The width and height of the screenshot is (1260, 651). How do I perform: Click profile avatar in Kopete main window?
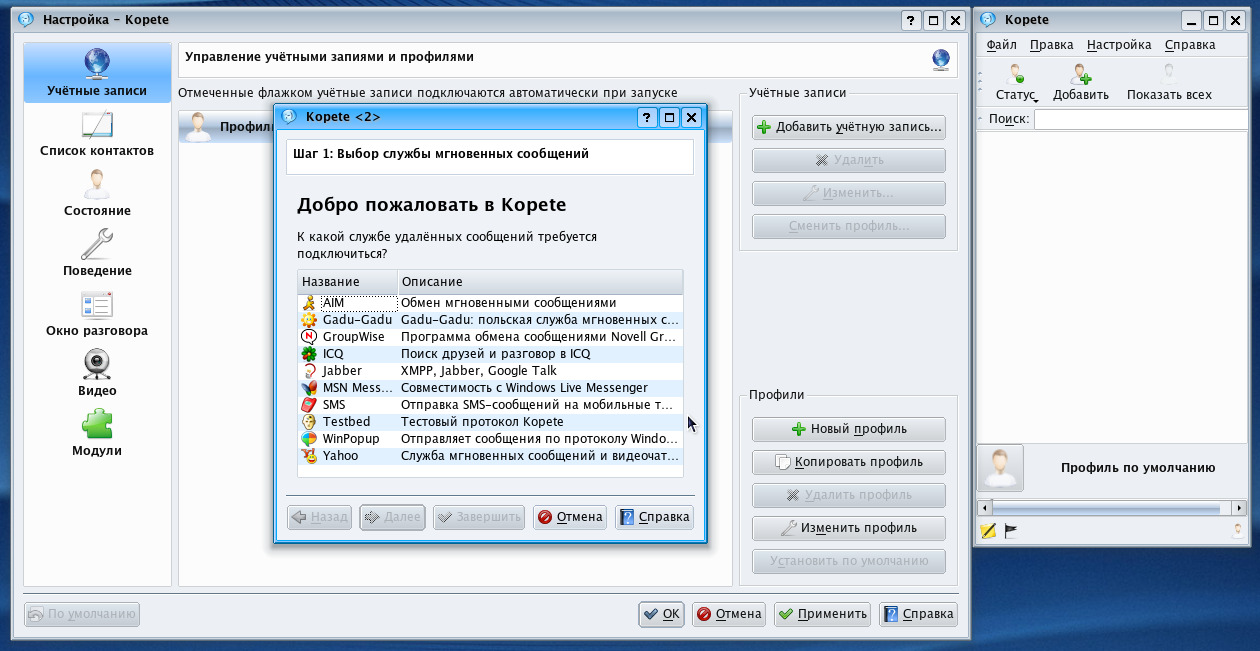point(1000,468)
